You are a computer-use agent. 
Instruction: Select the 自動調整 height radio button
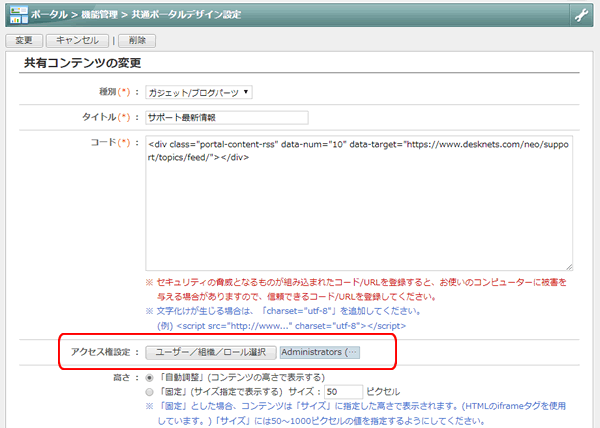tap(150, 378)
